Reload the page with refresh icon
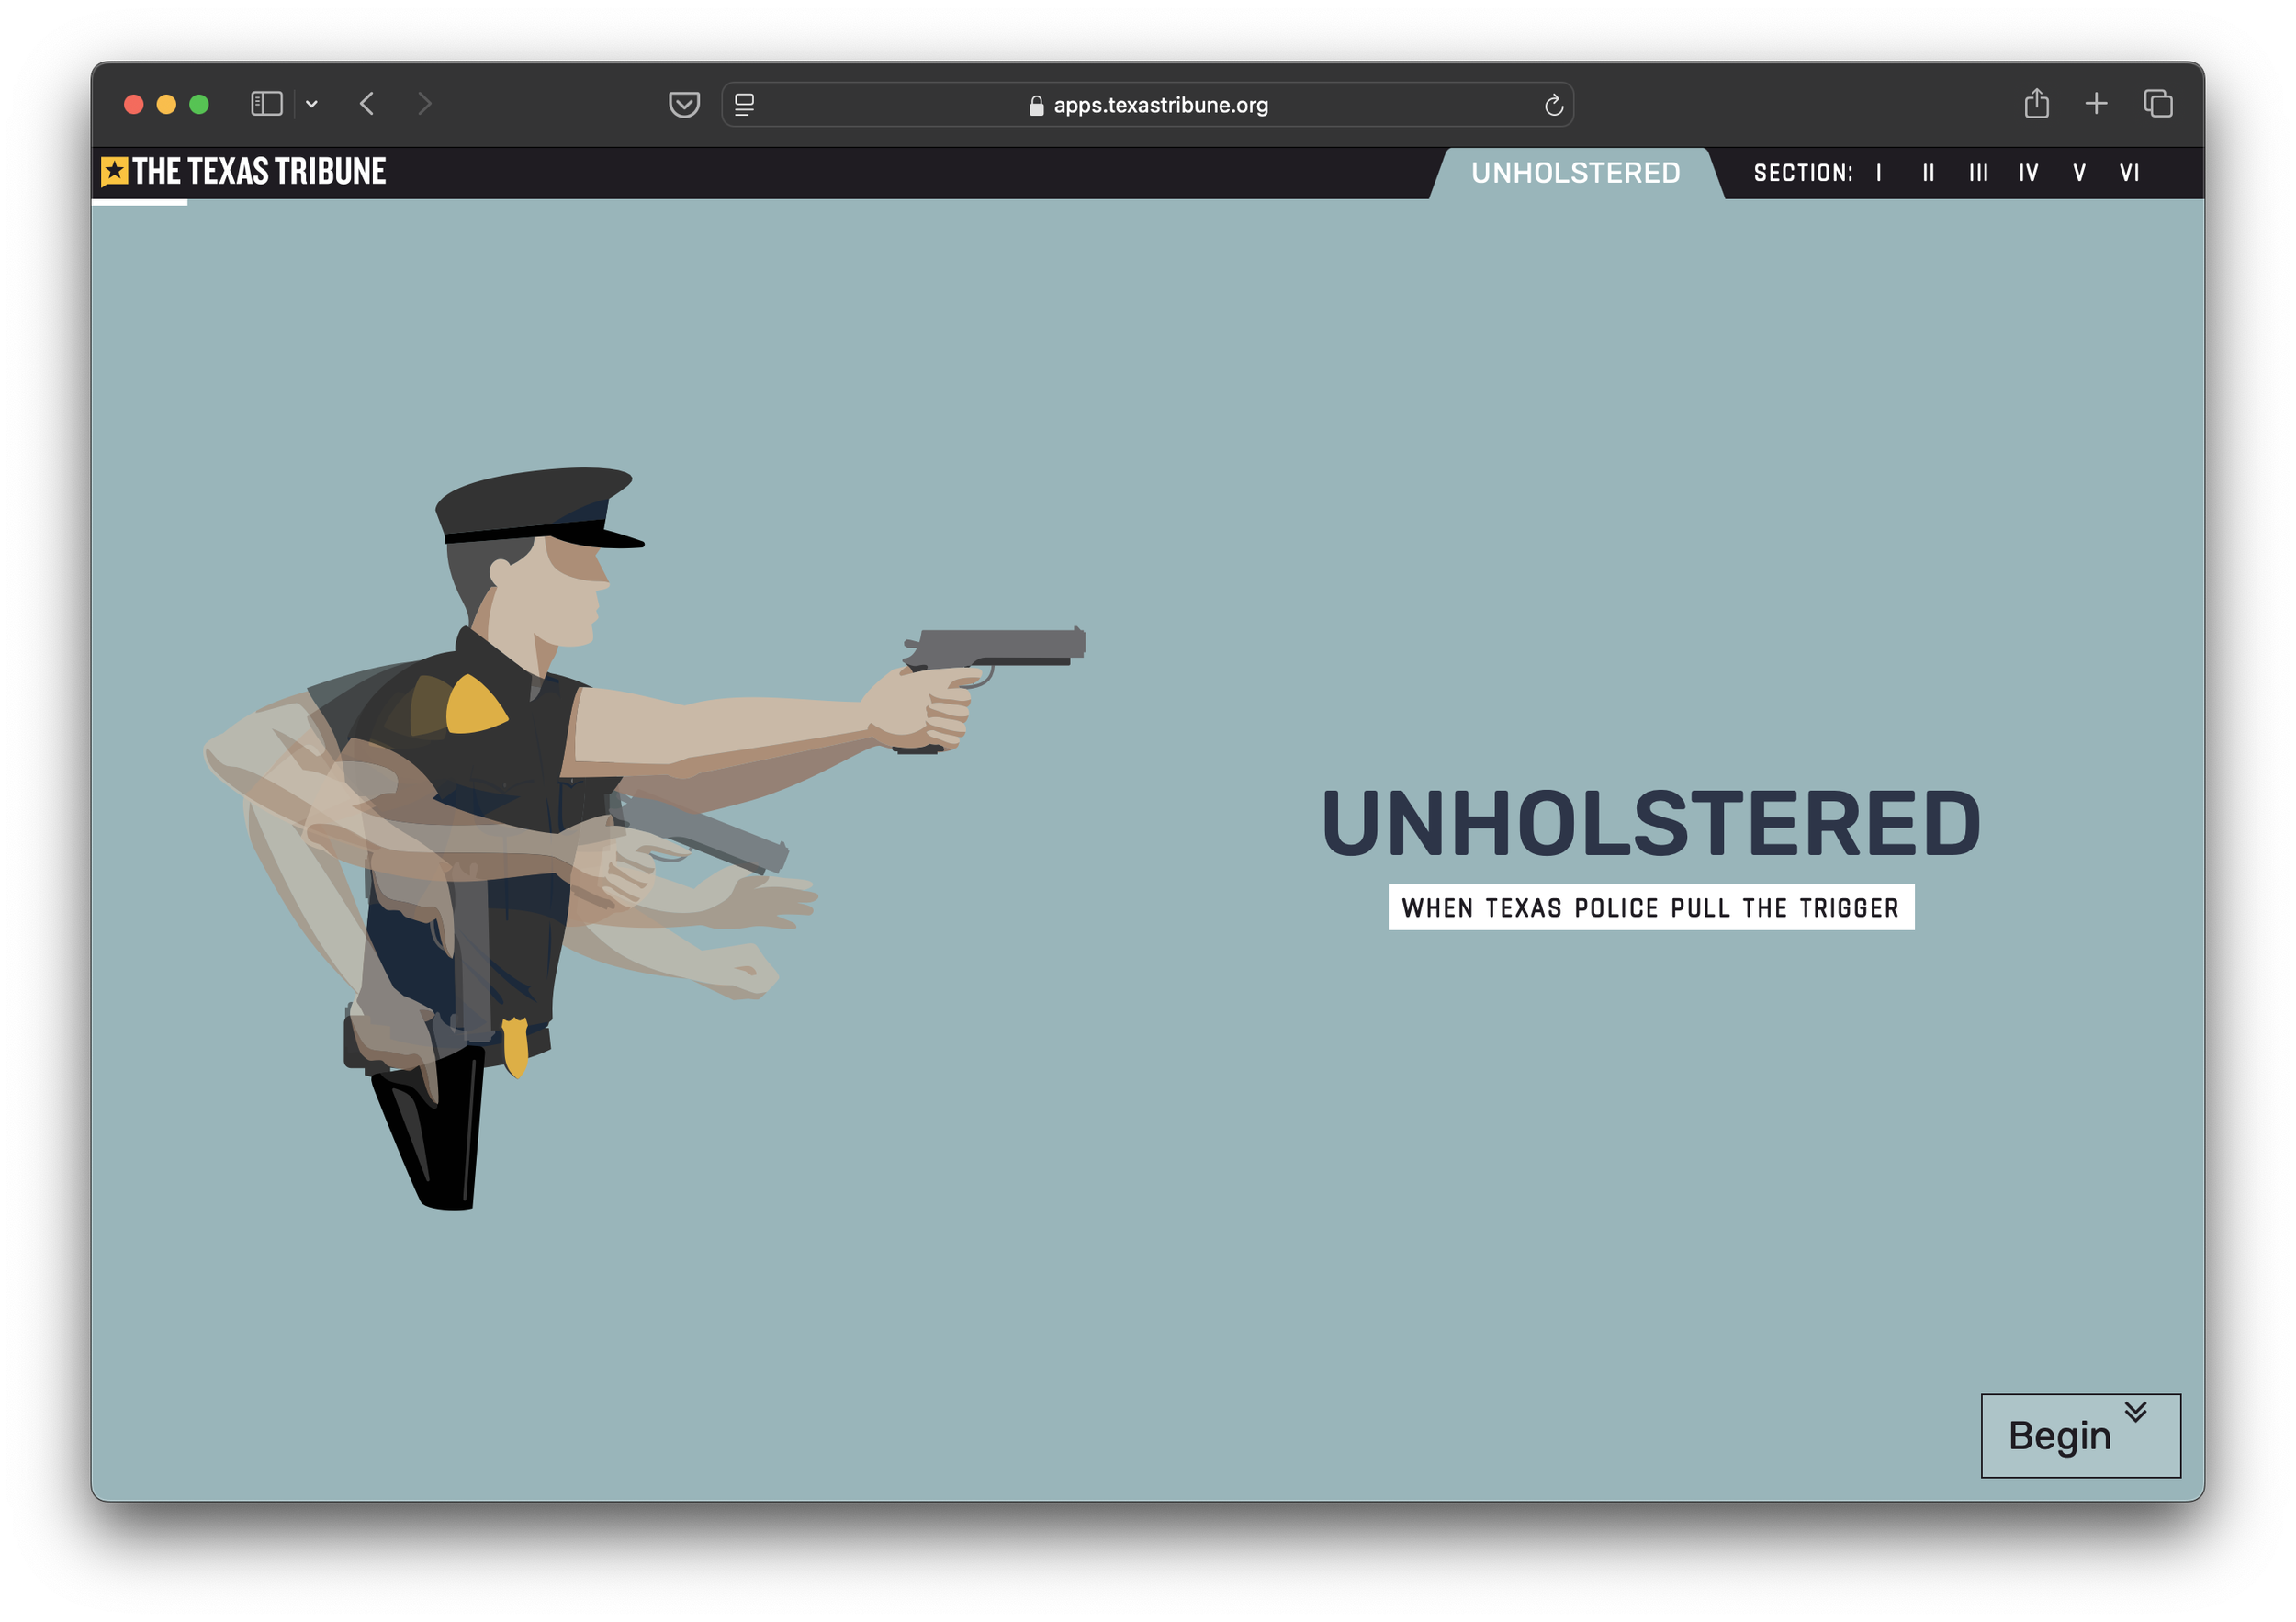This screenshot has width=2296, height=1622. pos(1553,105)
